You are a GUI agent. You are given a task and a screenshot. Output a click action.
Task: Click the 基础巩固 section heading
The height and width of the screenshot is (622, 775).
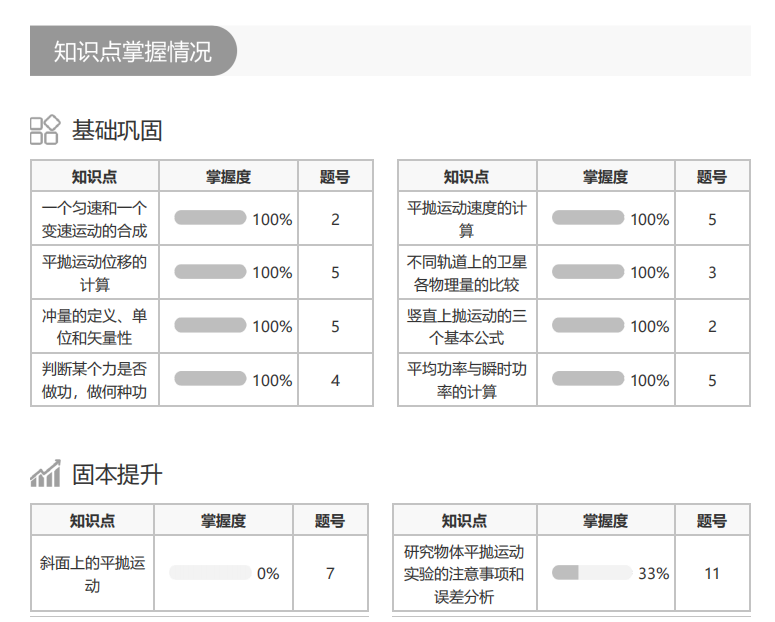click(117, 130)
